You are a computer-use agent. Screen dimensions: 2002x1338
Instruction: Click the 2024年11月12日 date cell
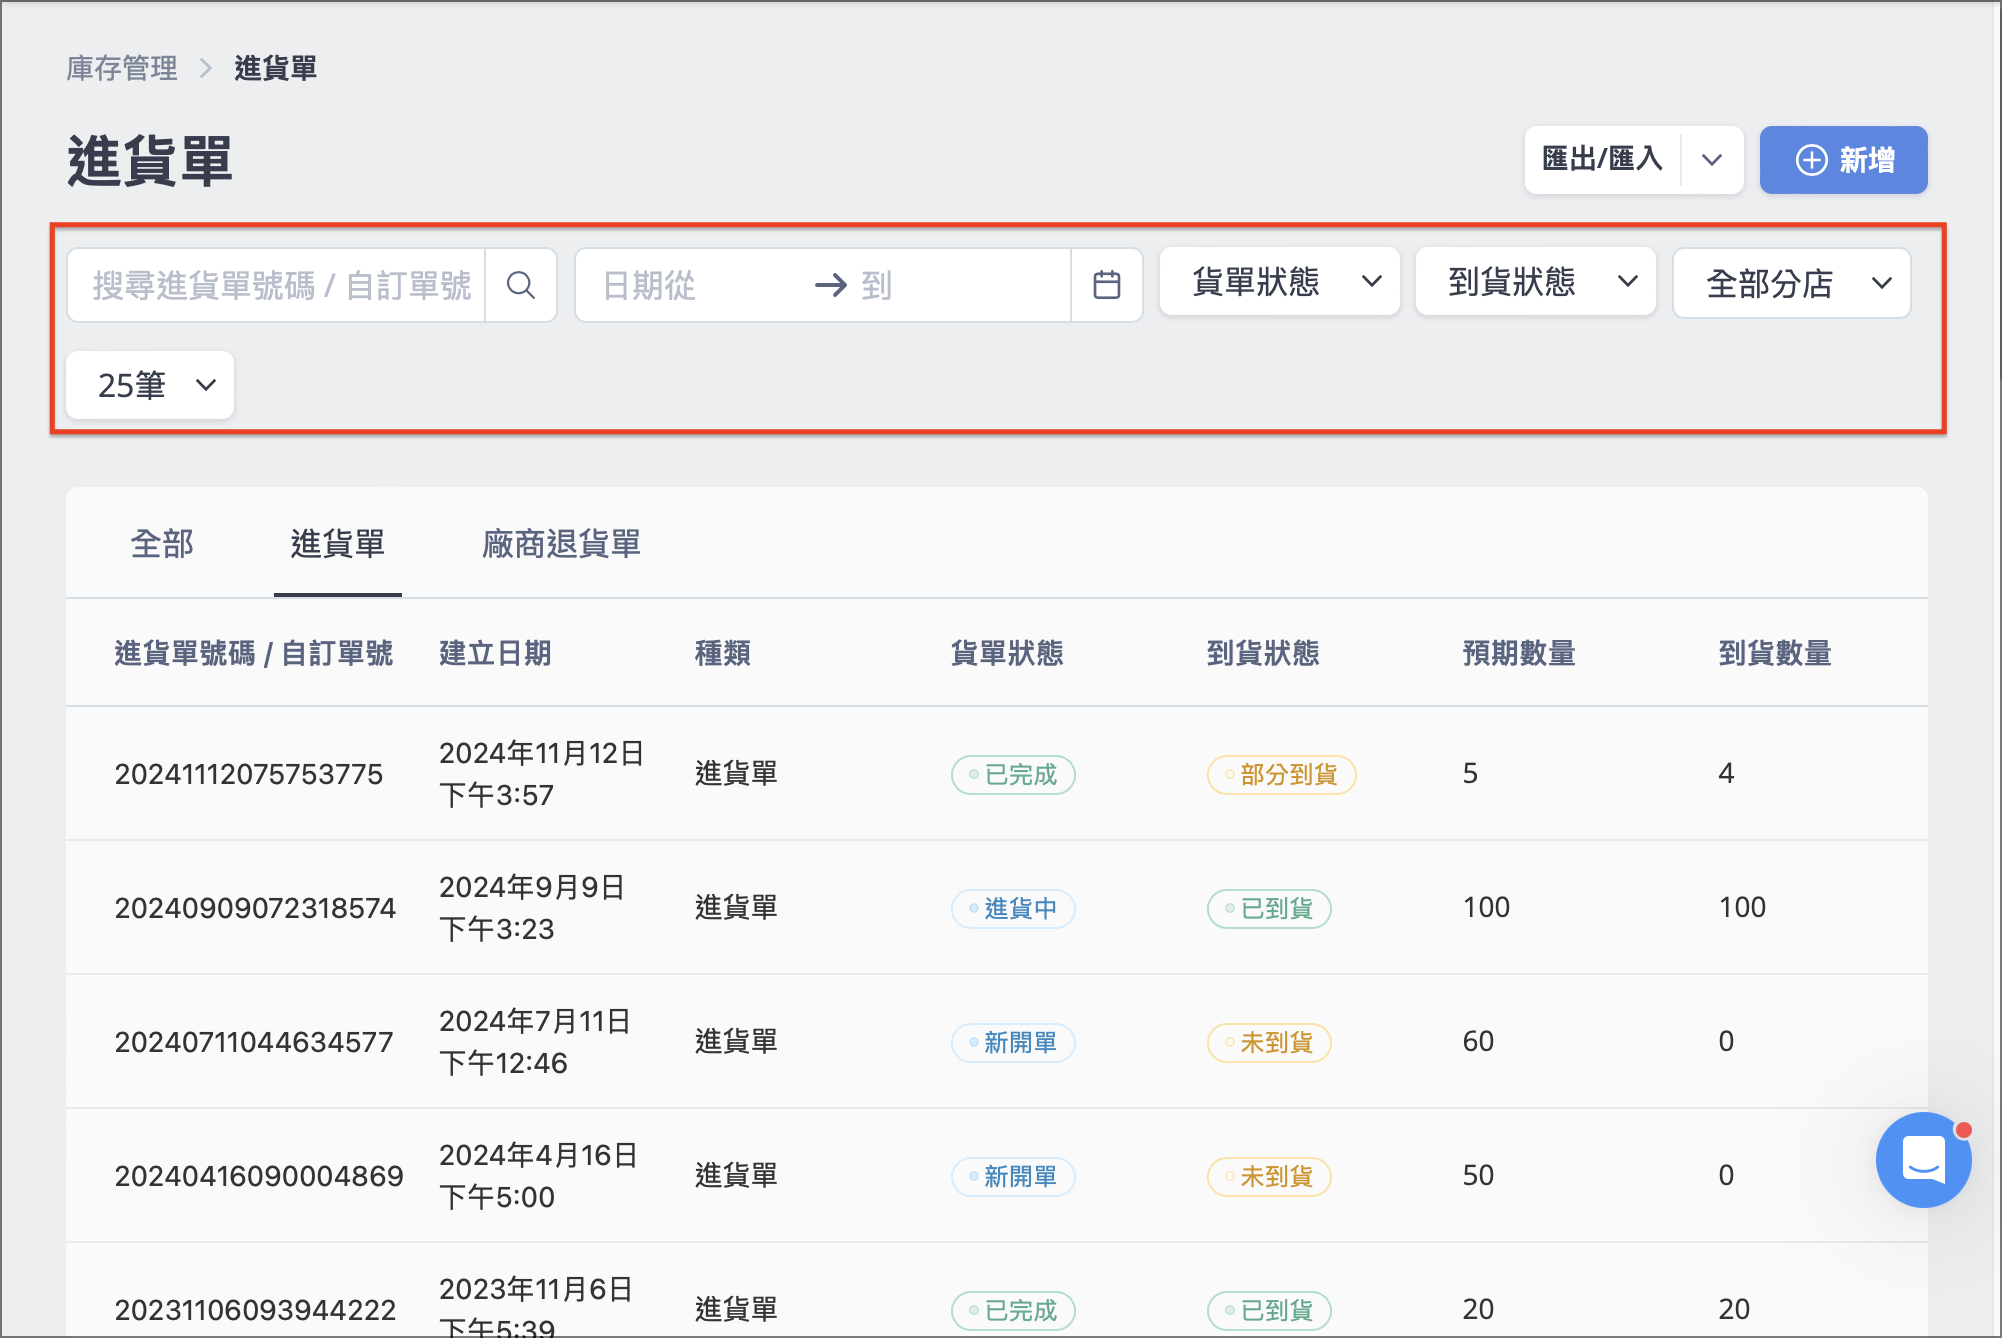click(x=541, y=774)
